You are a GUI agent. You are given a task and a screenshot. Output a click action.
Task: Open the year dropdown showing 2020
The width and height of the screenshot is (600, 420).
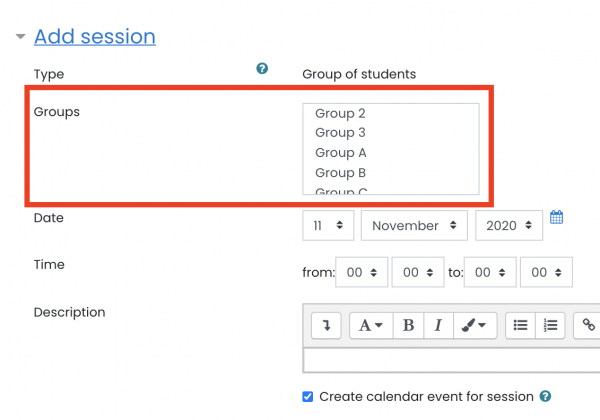pos(509,225)
